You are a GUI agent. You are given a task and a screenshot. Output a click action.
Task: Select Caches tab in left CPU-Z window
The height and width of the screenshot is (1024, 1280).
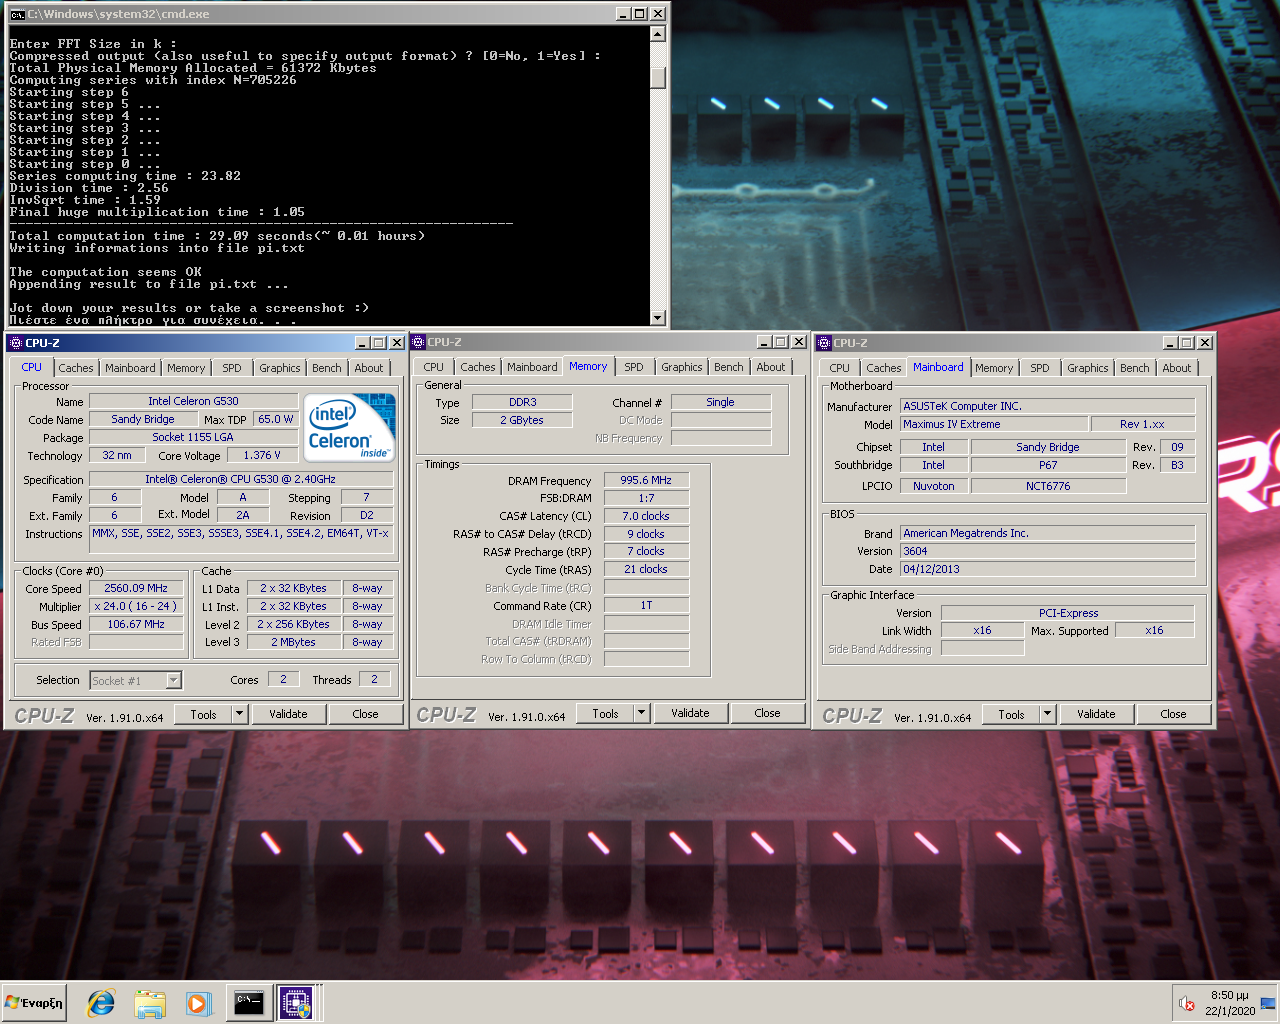pos(75,368)
